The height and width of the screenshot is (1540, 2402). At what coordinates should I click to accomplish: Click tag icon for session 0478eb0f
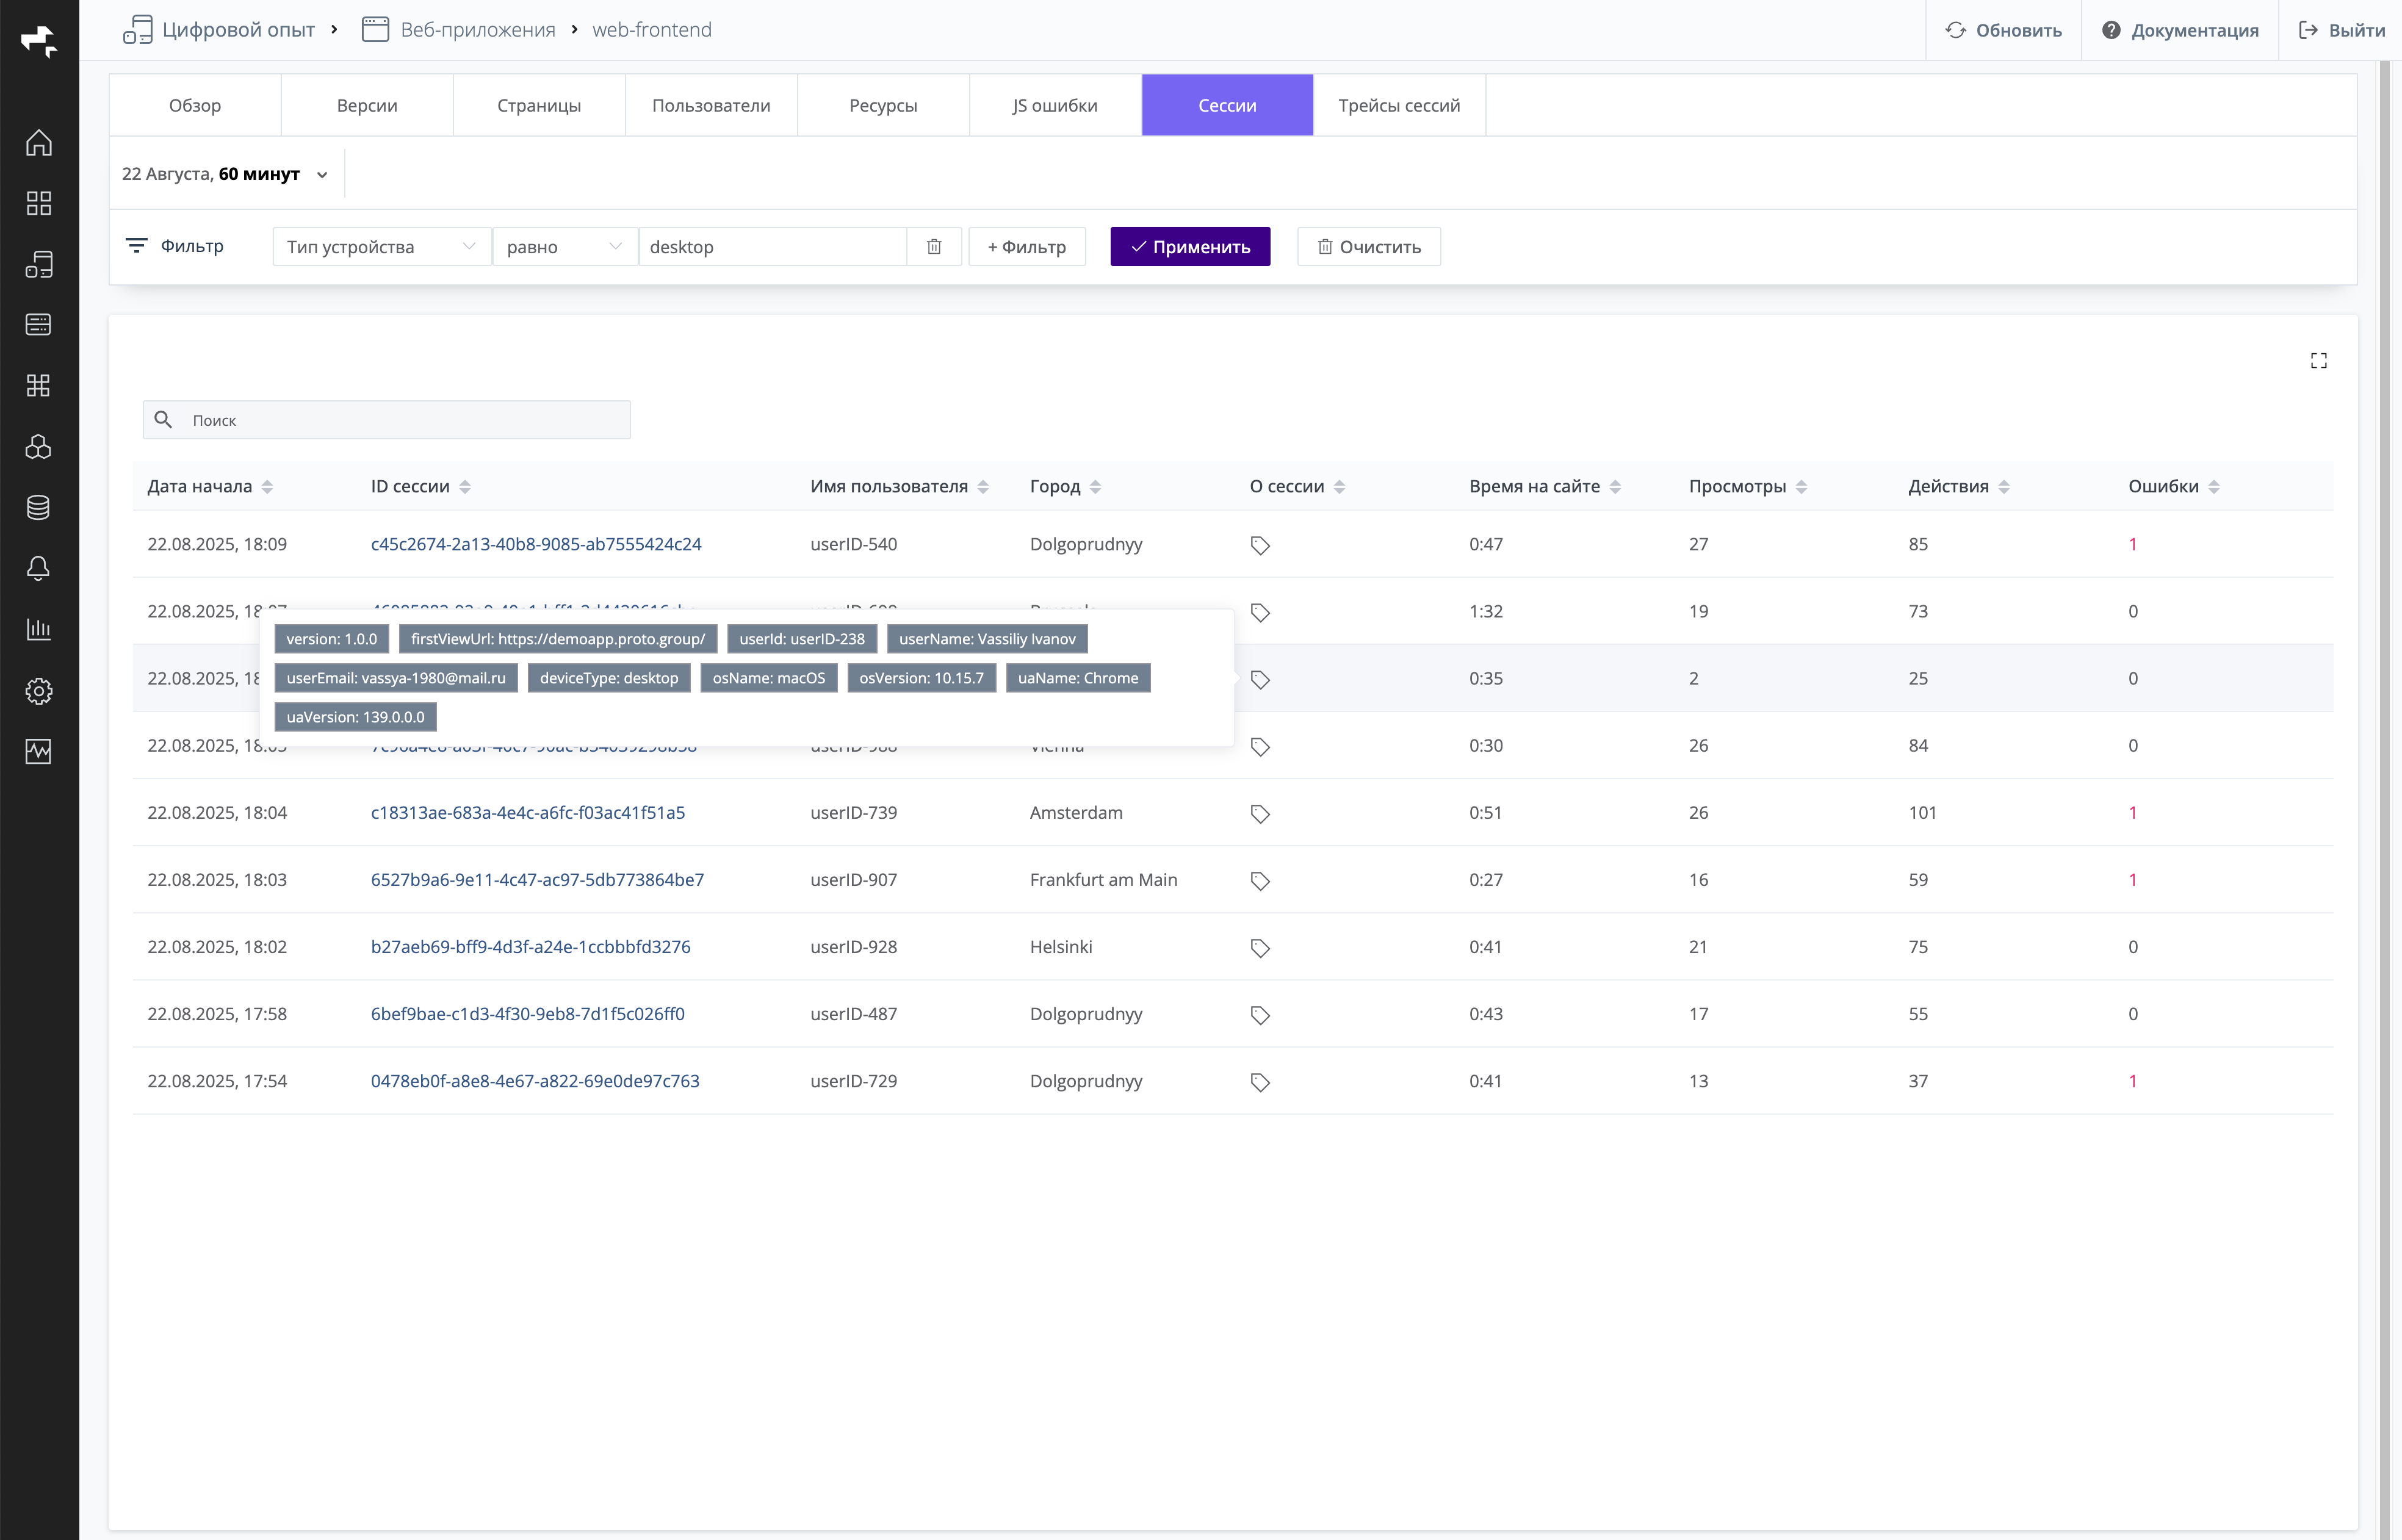tap(1260, 1082)
